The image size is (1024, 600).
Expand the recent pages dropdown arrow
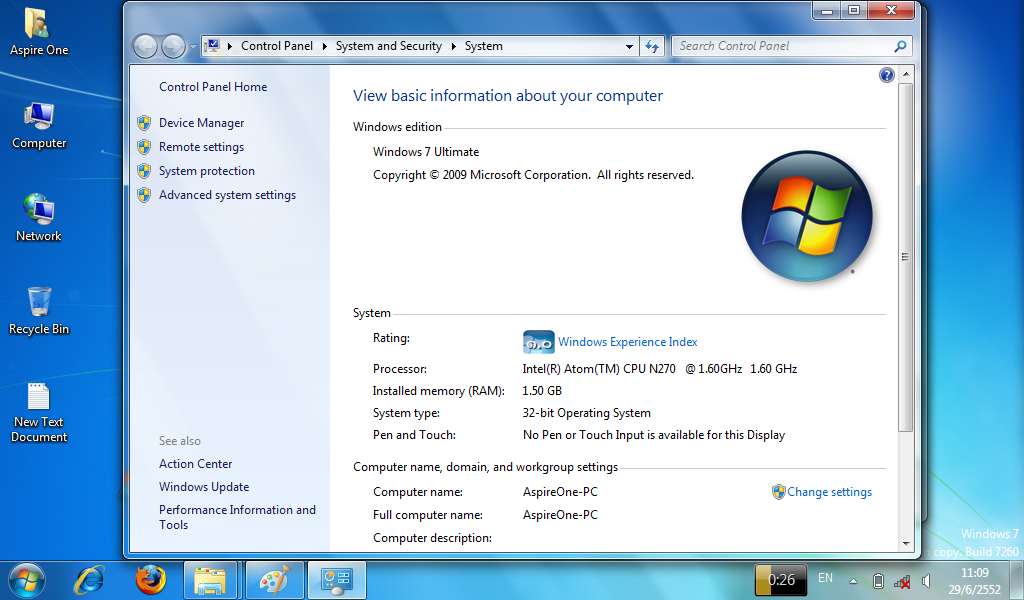[x=193, y=47]
